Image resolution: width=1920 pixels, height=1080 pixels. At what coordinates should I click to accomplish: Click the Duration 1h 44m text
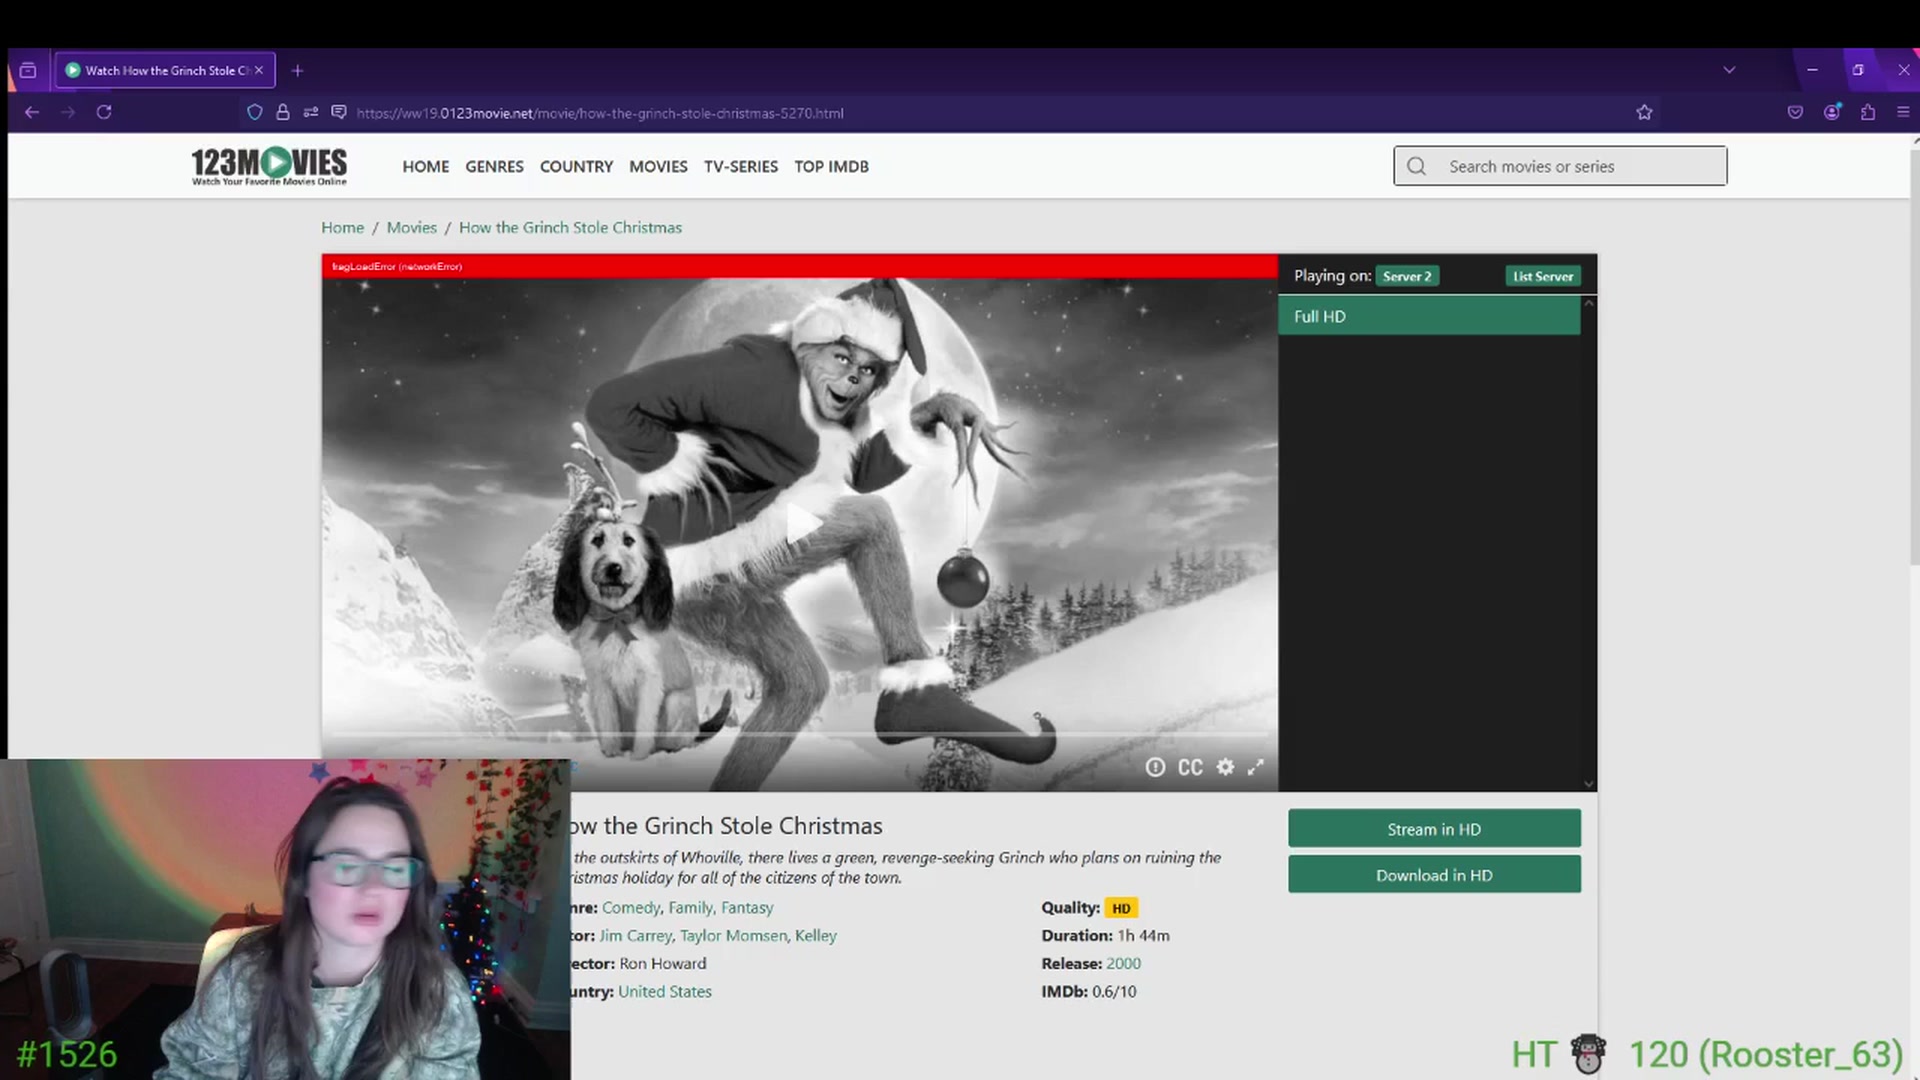(1105, 935)
